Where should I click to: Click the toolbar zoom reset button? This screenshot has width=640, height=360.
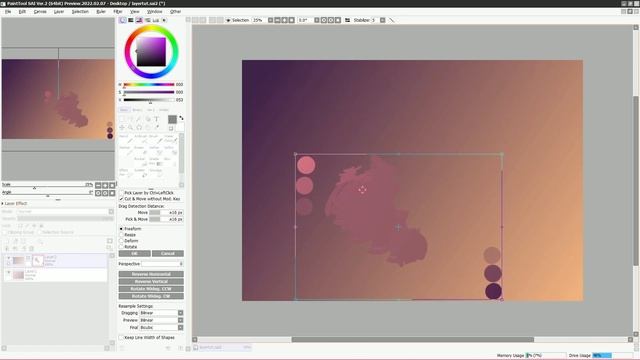coord(291,20)
